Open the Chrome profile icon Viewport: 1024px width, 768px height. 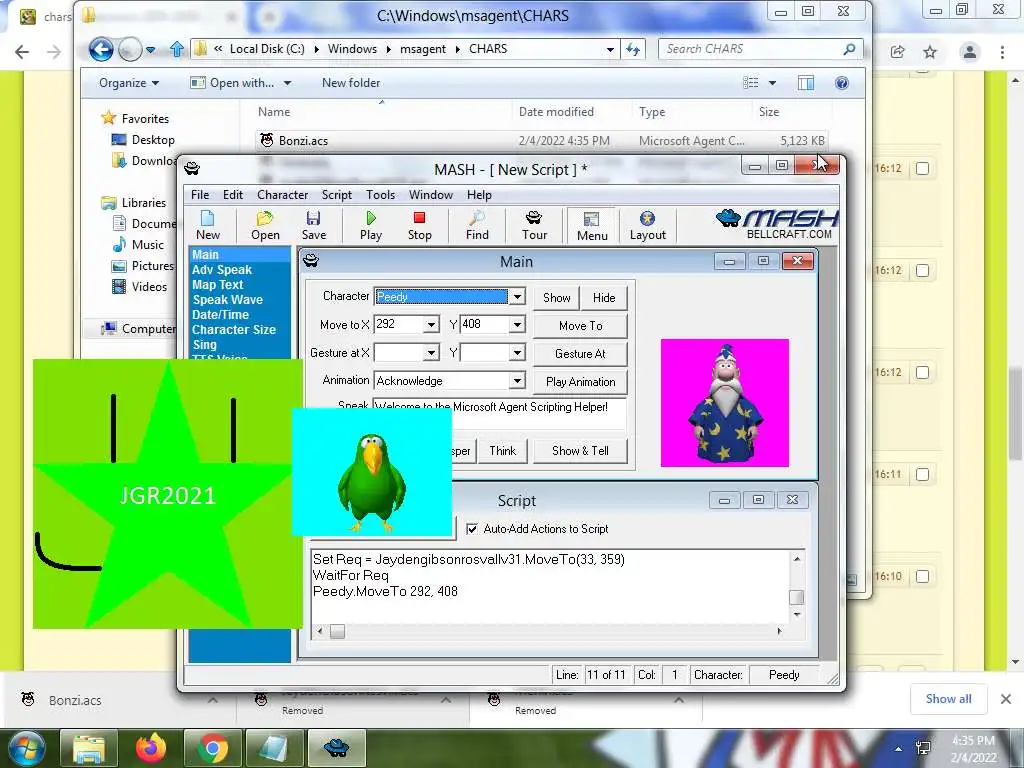coord(970,52)
